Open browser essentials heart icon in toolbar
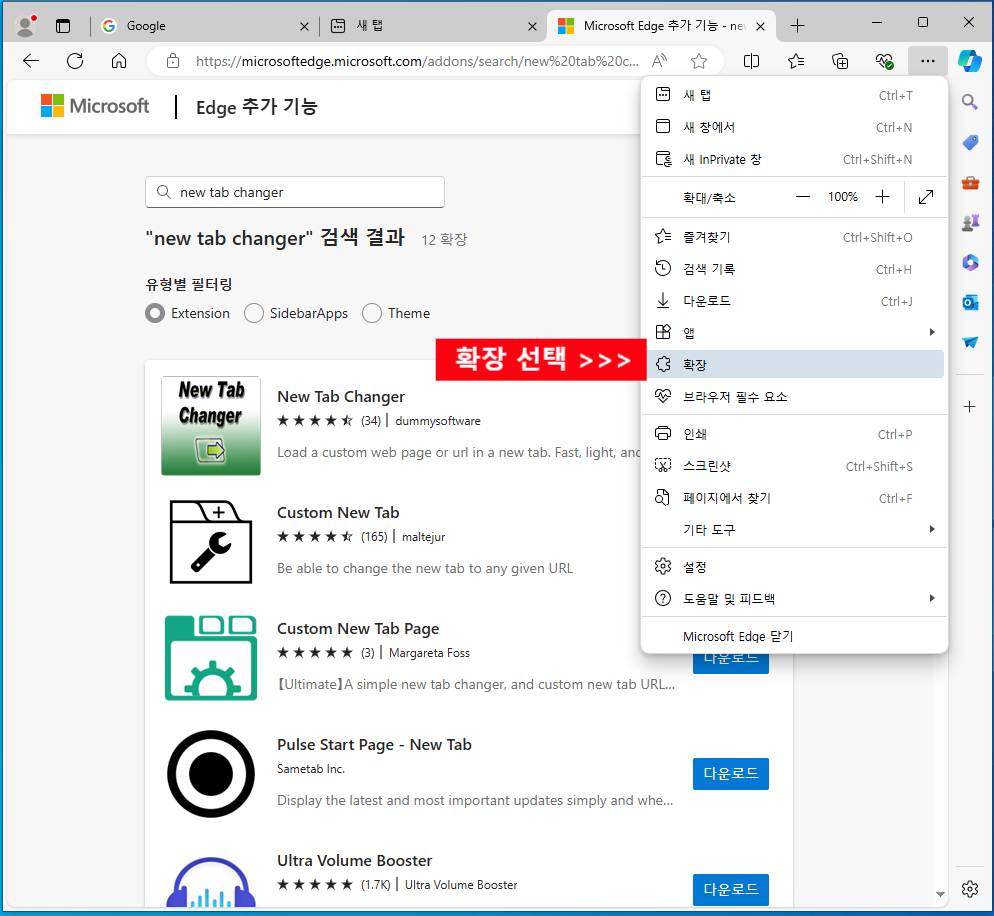The height and width of the screenshot is (916, 994). [x=884, y=61]
